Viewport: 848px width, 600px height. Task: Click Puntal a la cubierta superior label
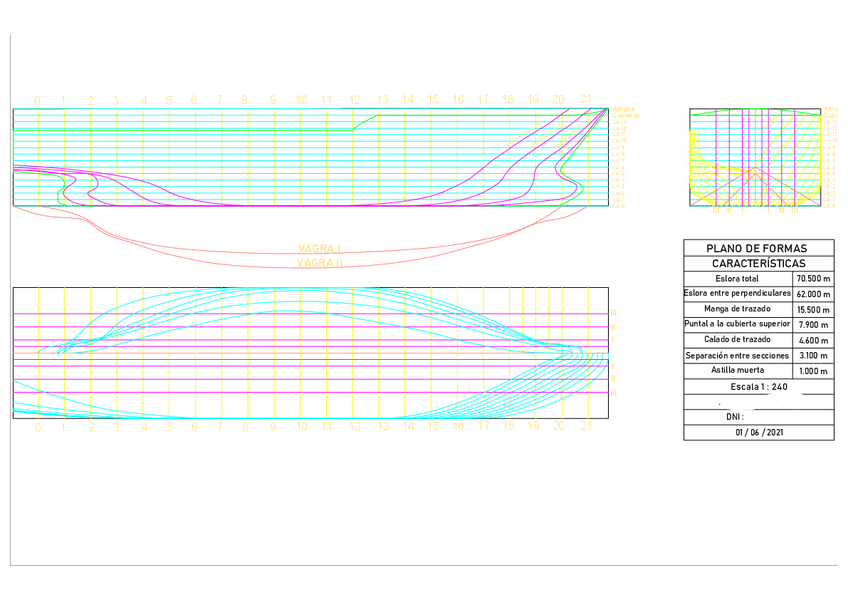tap(737, 324)
